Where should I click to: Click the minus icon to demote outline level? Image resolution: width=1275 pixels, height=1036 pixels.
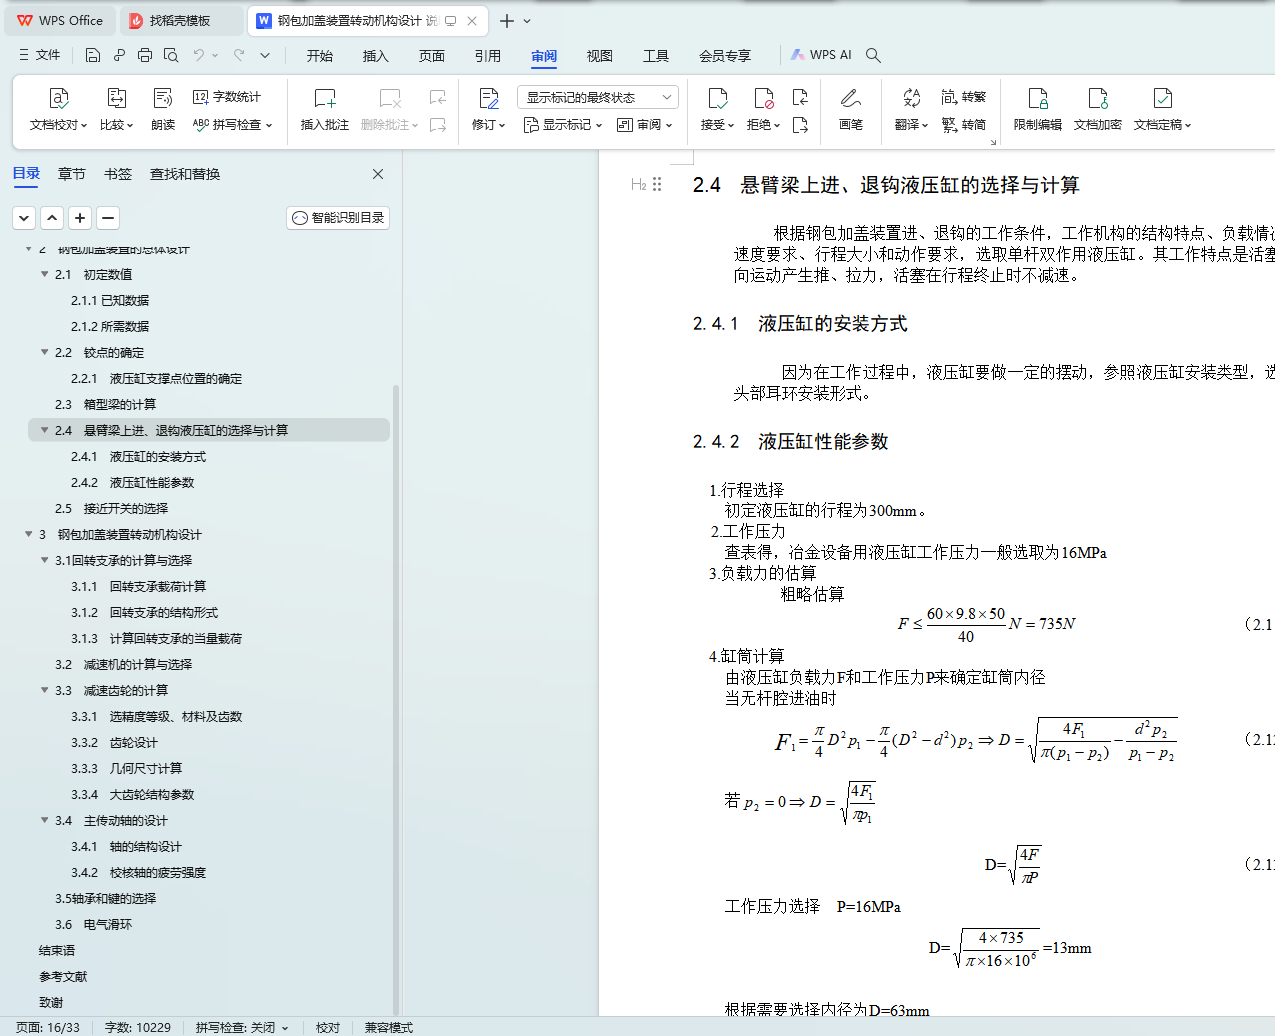point(108,218)
